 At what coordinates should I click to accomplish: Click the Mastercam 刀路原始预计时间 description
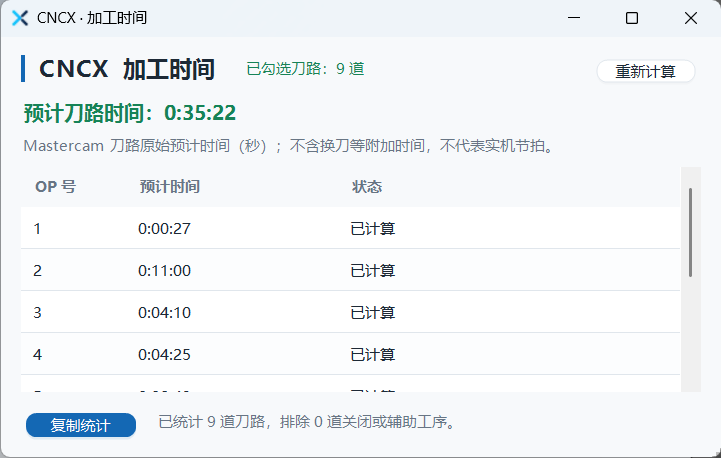coord(289,146)
